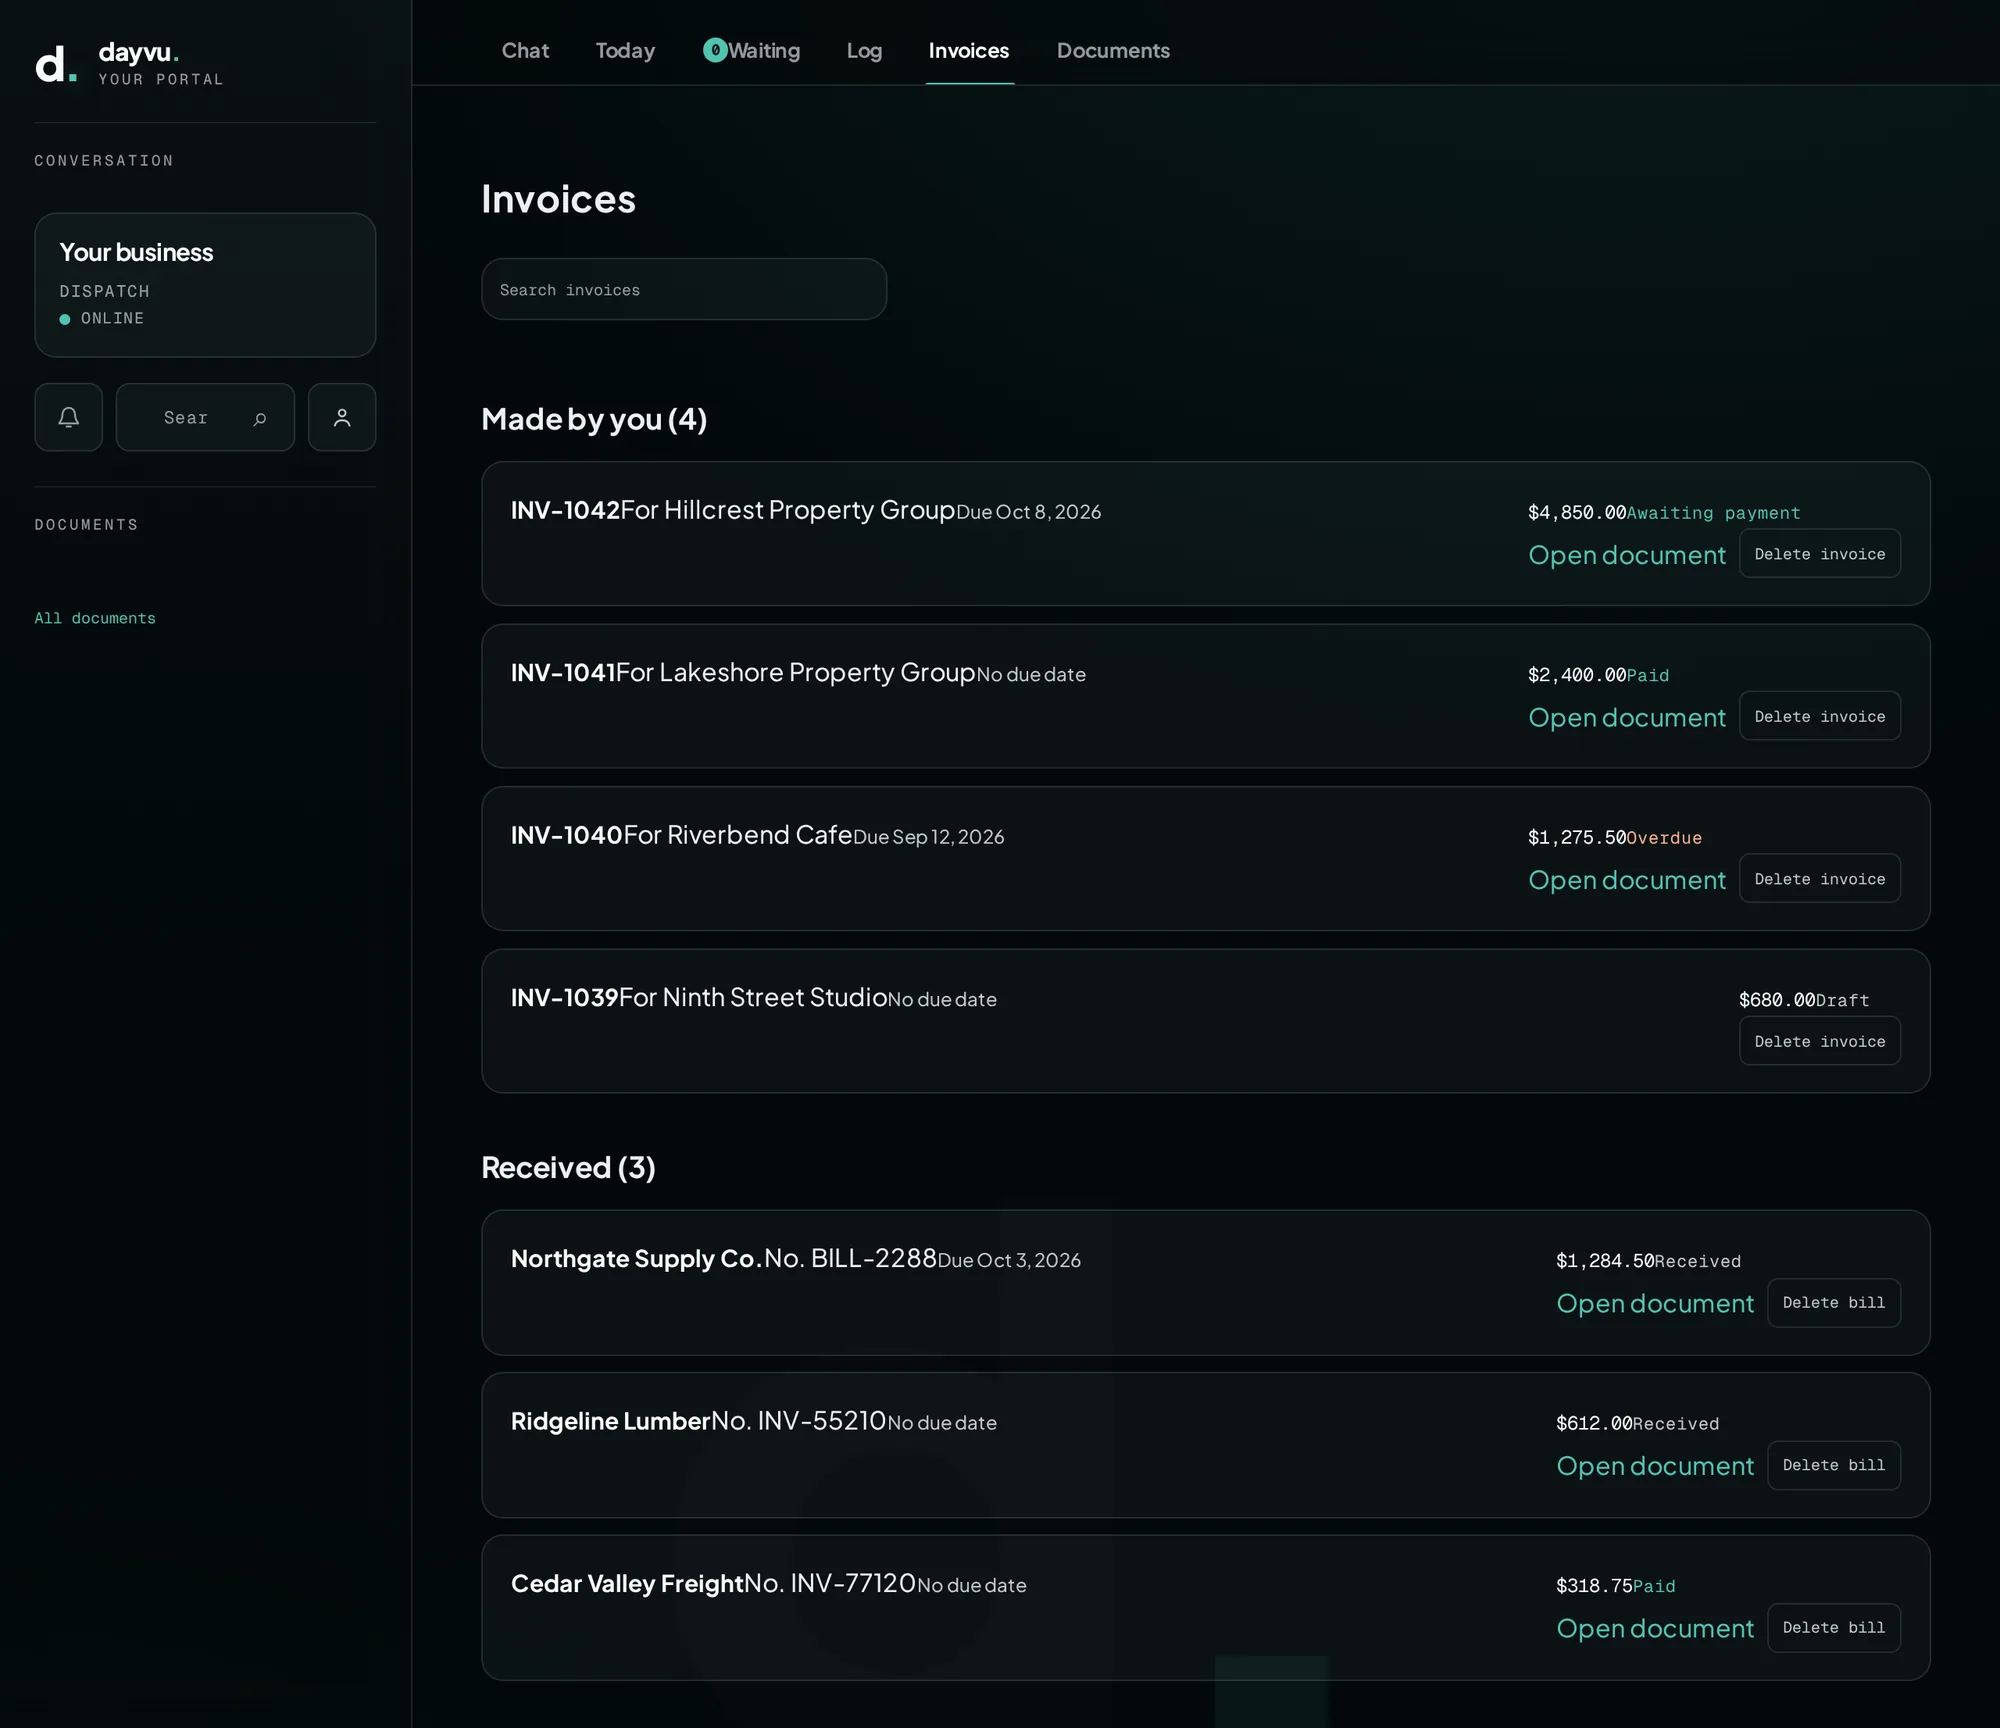Delete invoice INV-1042
Viewport: 2000px width, 1728px height.
[1820, 553]
